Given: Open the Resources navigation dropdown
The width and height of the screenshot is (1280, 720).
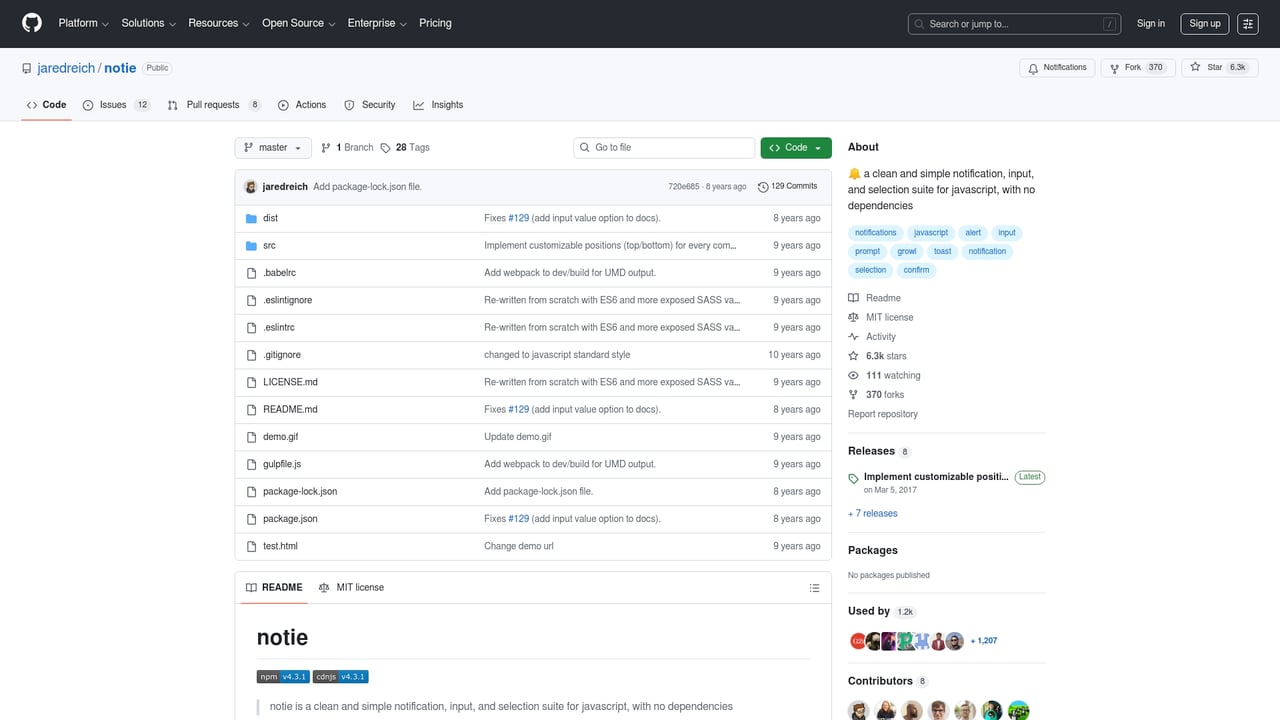Looking at the screenshot, I should click(x=218, y=23).
